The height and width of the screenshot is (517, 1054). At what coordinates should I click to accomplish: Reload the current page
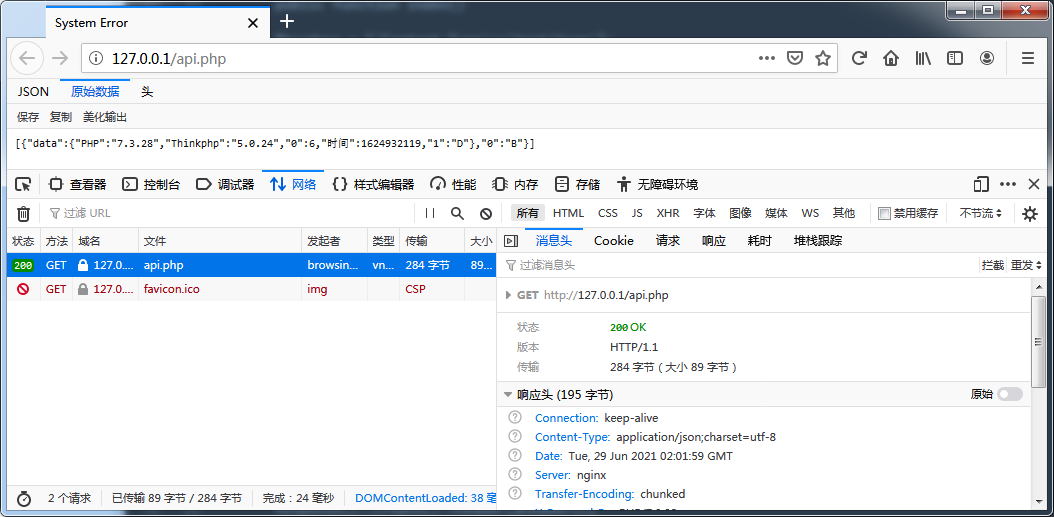[x=858, y=58]
